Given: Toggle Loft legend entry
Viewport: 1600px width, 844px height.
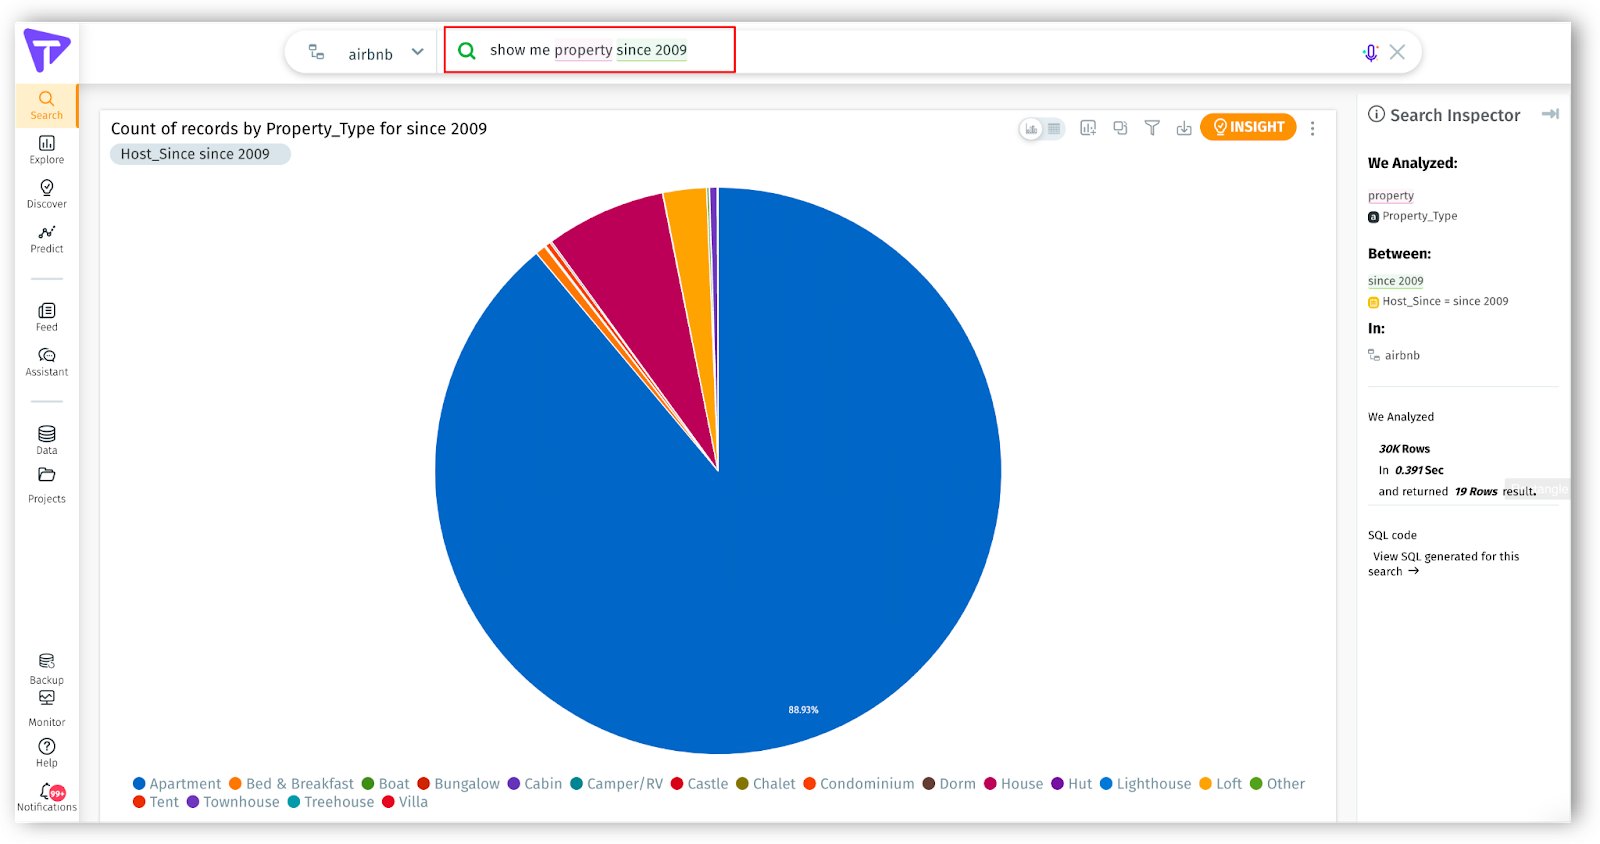Looking at the screenshot, I should click(x=1221, y=784).
